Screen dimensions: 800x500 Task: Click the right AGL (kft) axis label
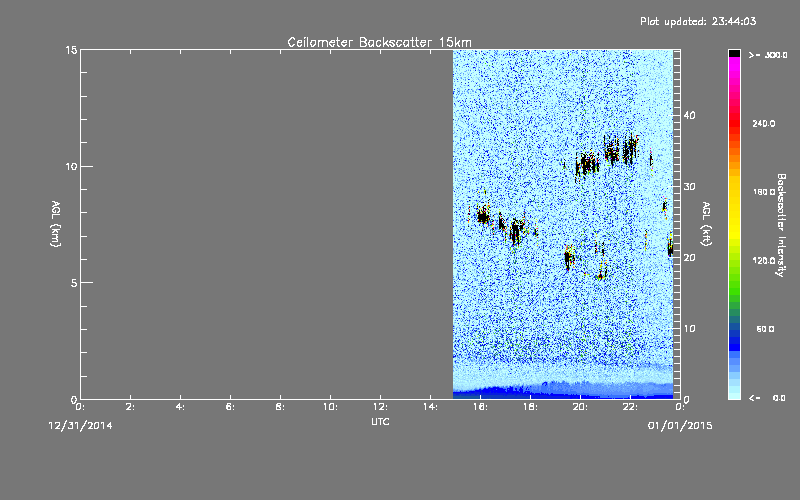(706, 224)
